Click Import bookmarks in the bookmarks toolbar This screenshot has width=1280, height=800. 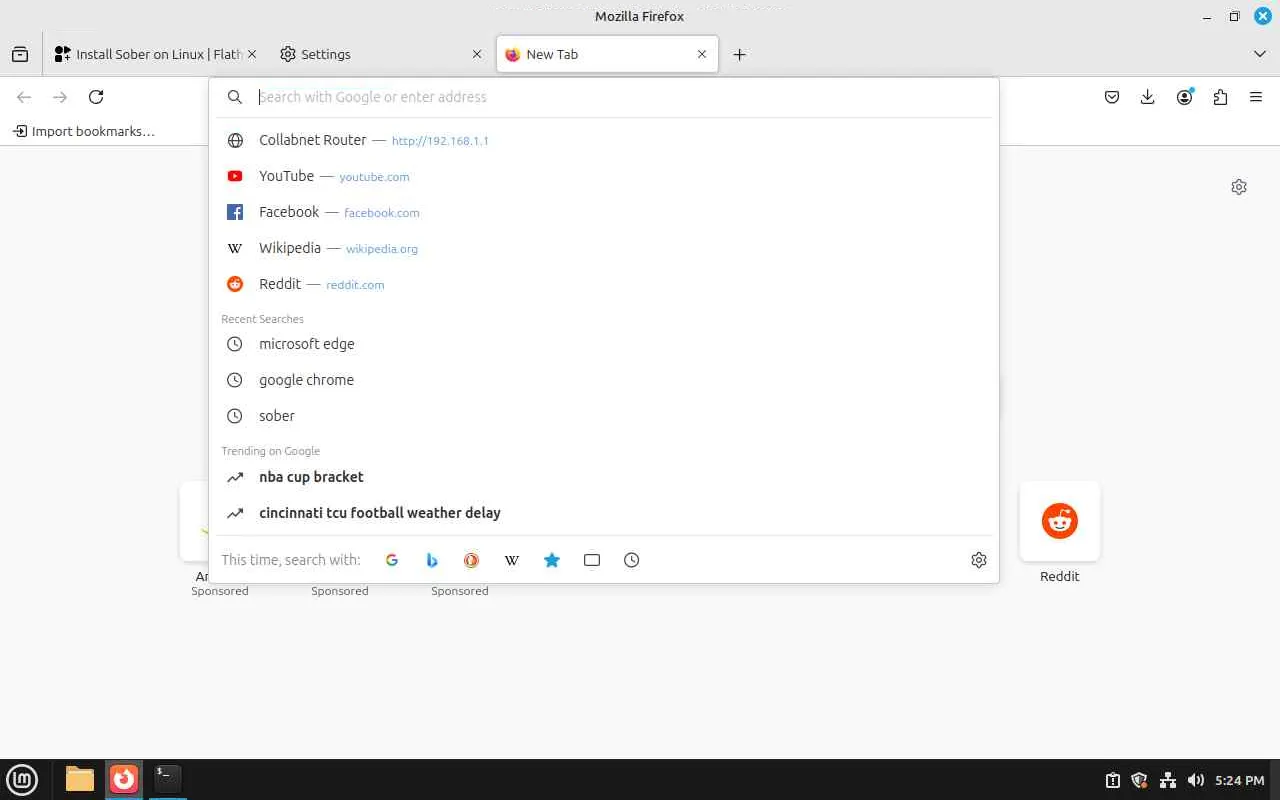click(84, 131)
